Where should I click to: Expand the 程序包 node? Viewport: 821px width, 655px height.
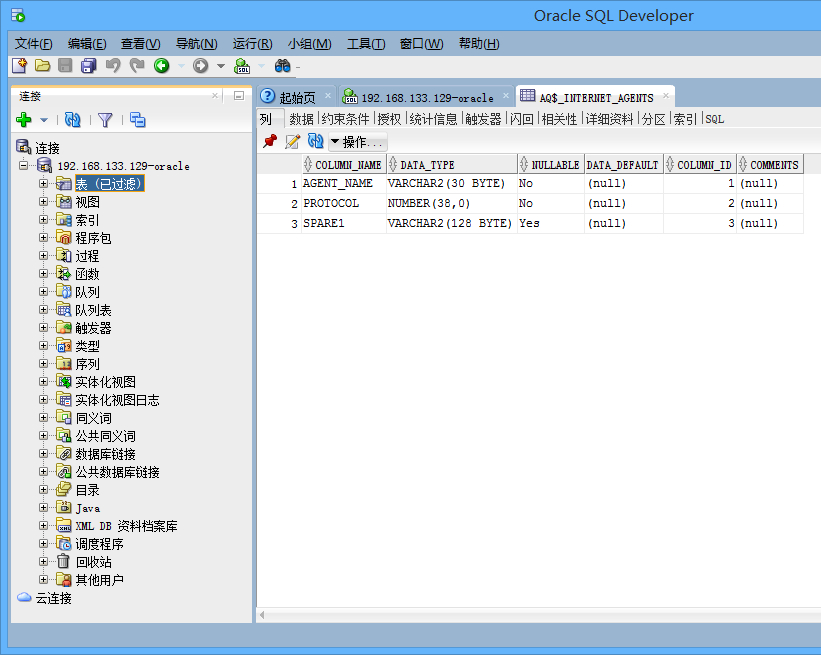43,238
